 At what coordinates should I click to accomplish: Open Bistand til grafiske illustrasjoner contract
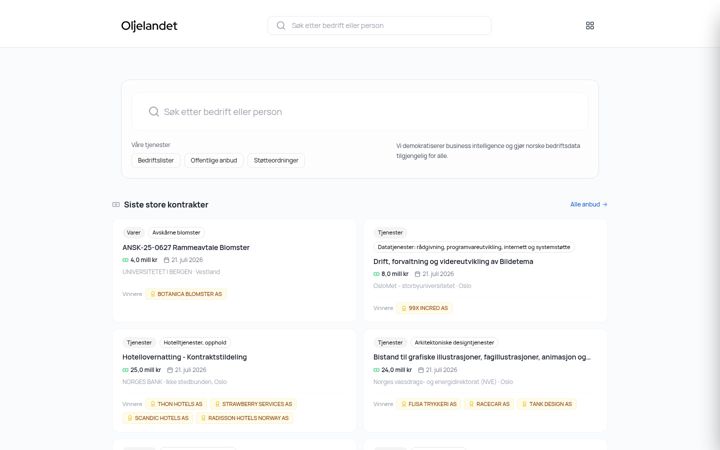coord(482,357)
